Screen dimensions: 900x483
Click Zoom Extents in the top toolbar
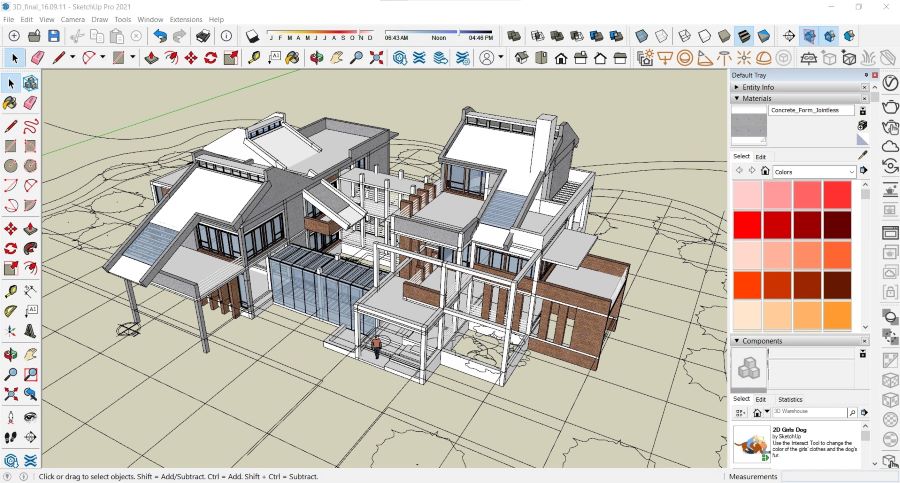(377, 57)
